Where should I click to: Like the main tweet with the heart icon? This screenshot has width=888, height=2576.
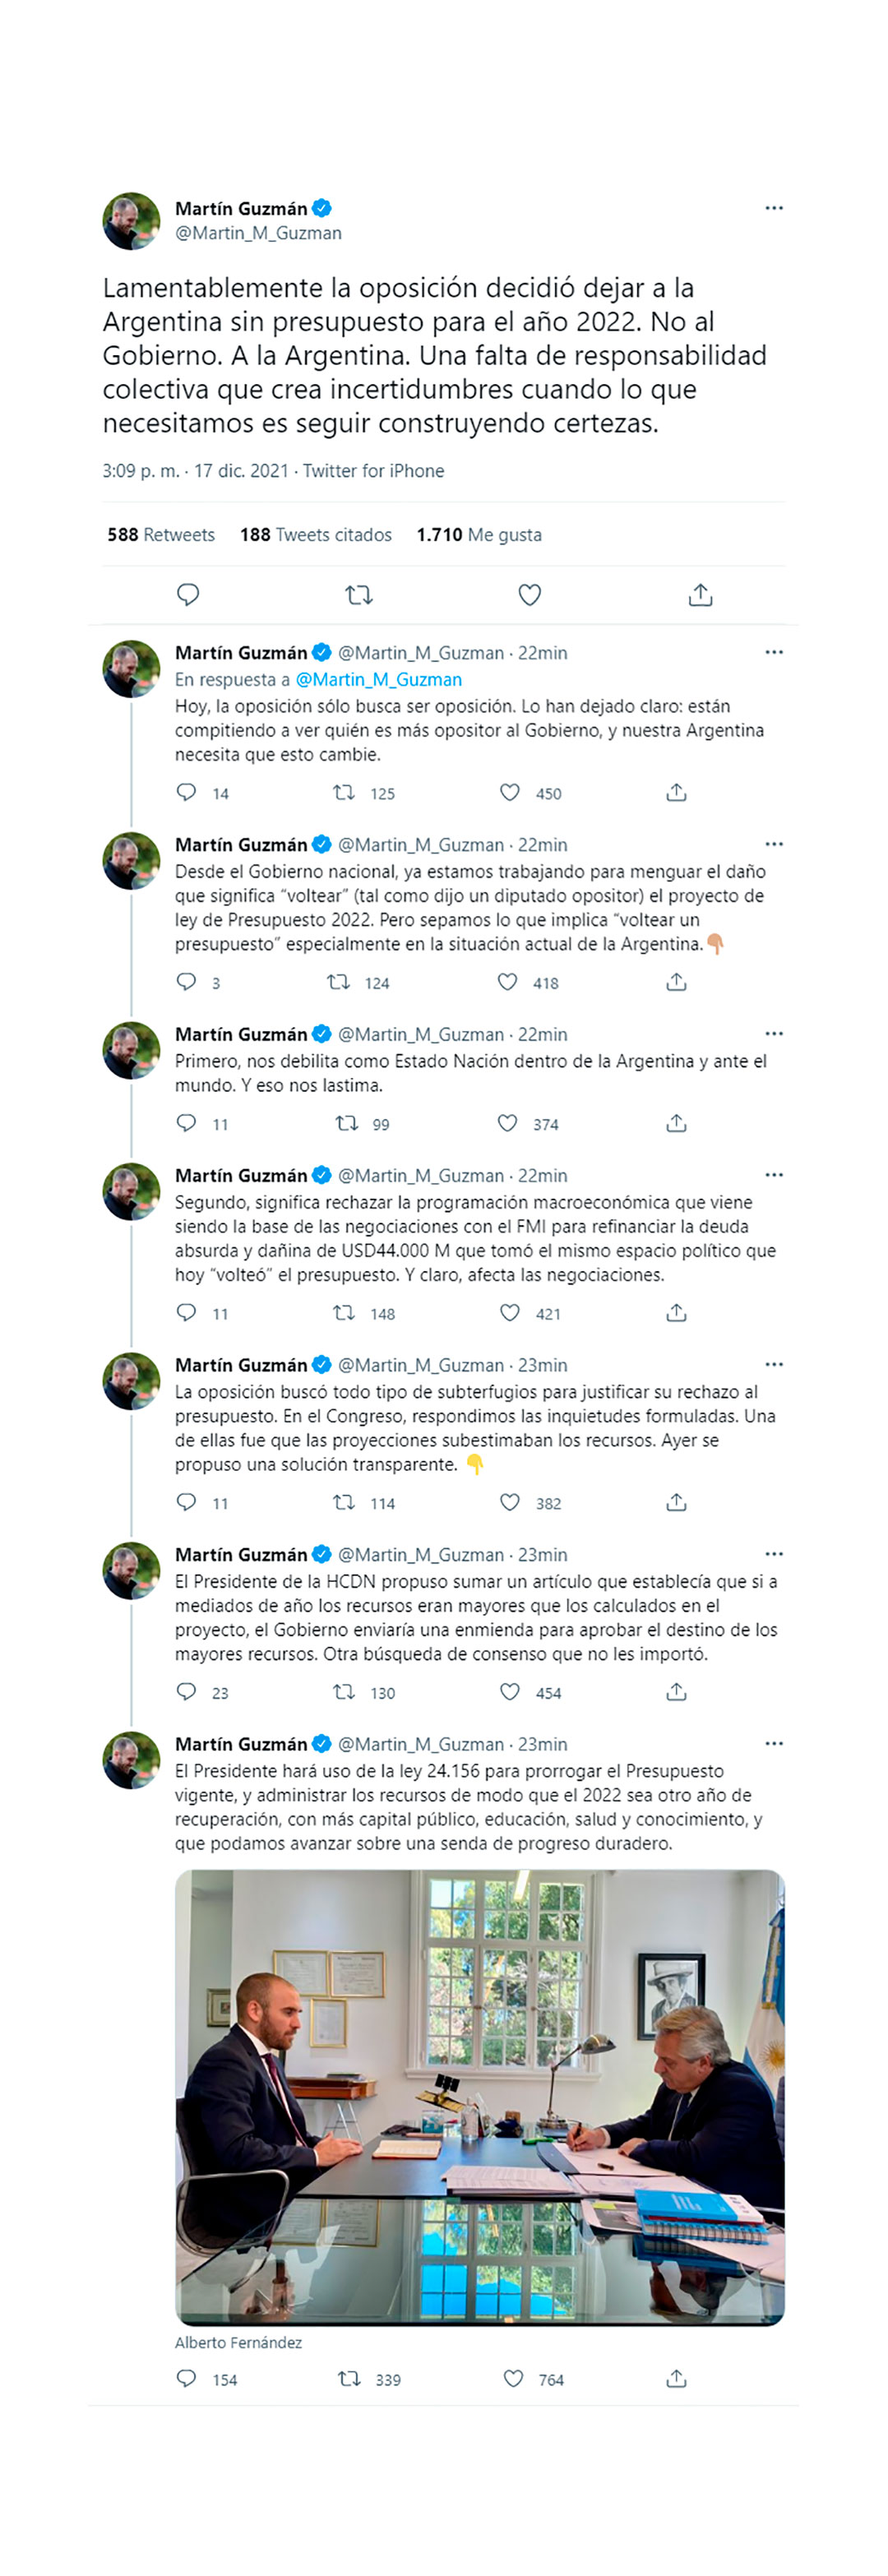(530, 595)
